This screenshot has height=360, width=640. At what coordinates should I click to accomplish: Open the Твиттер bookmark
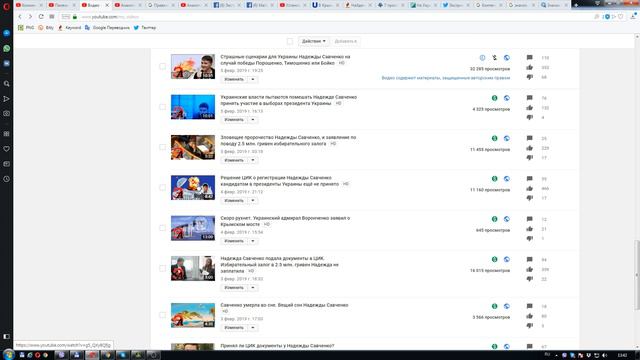pyautogui.click(x=145, y=28)
